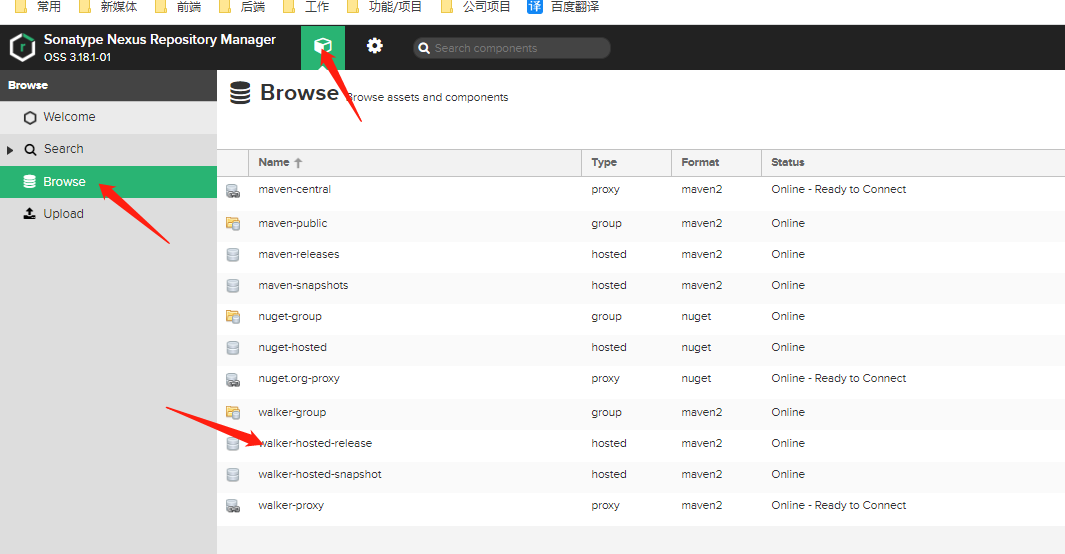1065x554 pixels.
Task: Focus the Search components field
Action: 511,48
